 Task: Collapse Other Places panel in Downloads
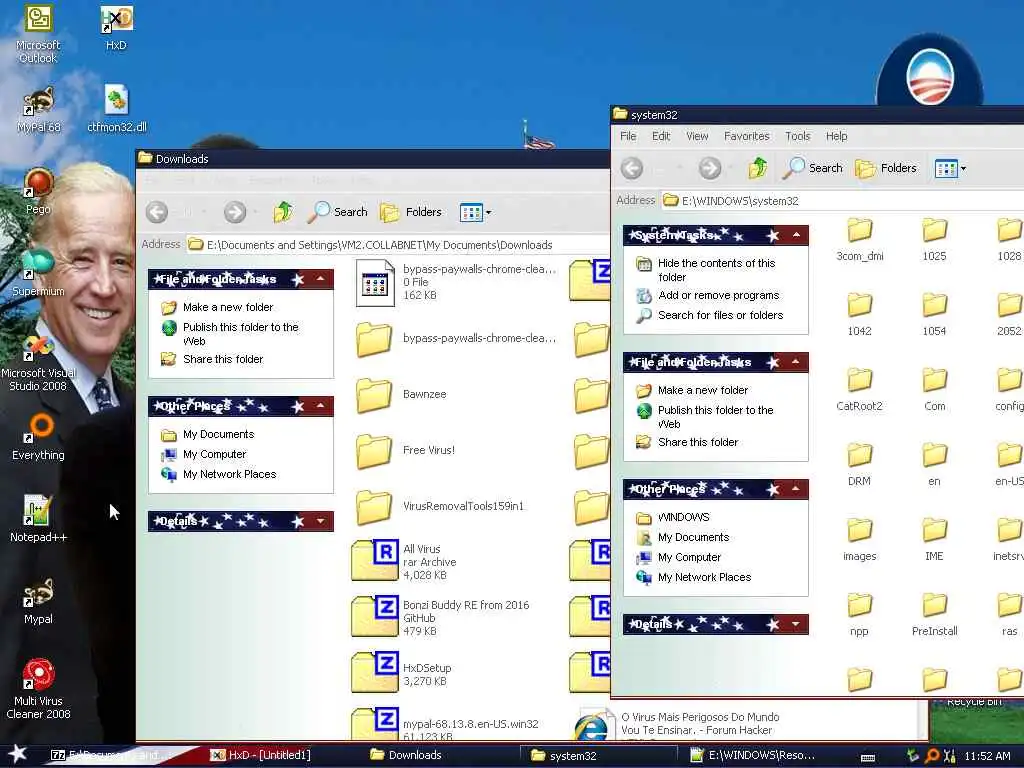pyautogui.click(x=321, y=406)
